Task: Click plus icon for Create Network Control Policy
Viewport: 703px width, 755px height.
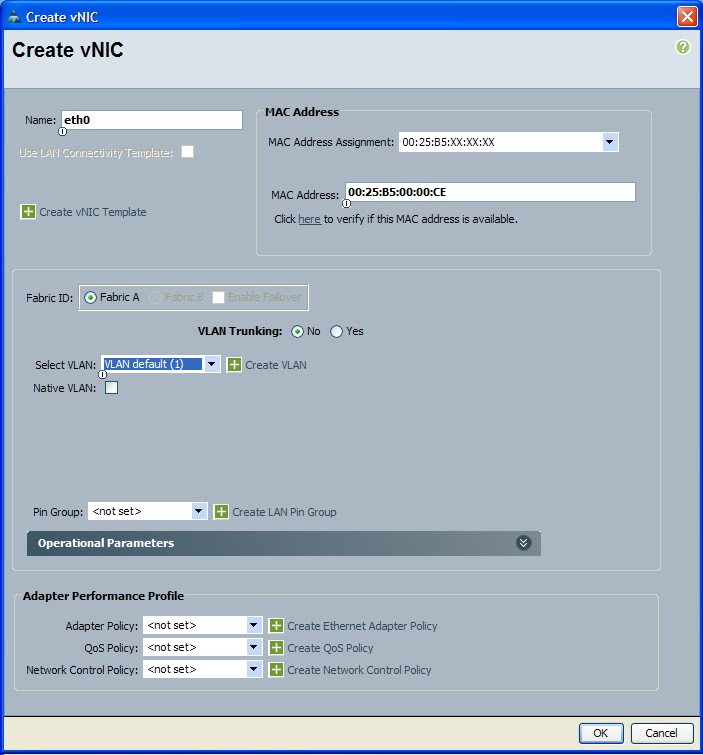Action: pos(276,669)
